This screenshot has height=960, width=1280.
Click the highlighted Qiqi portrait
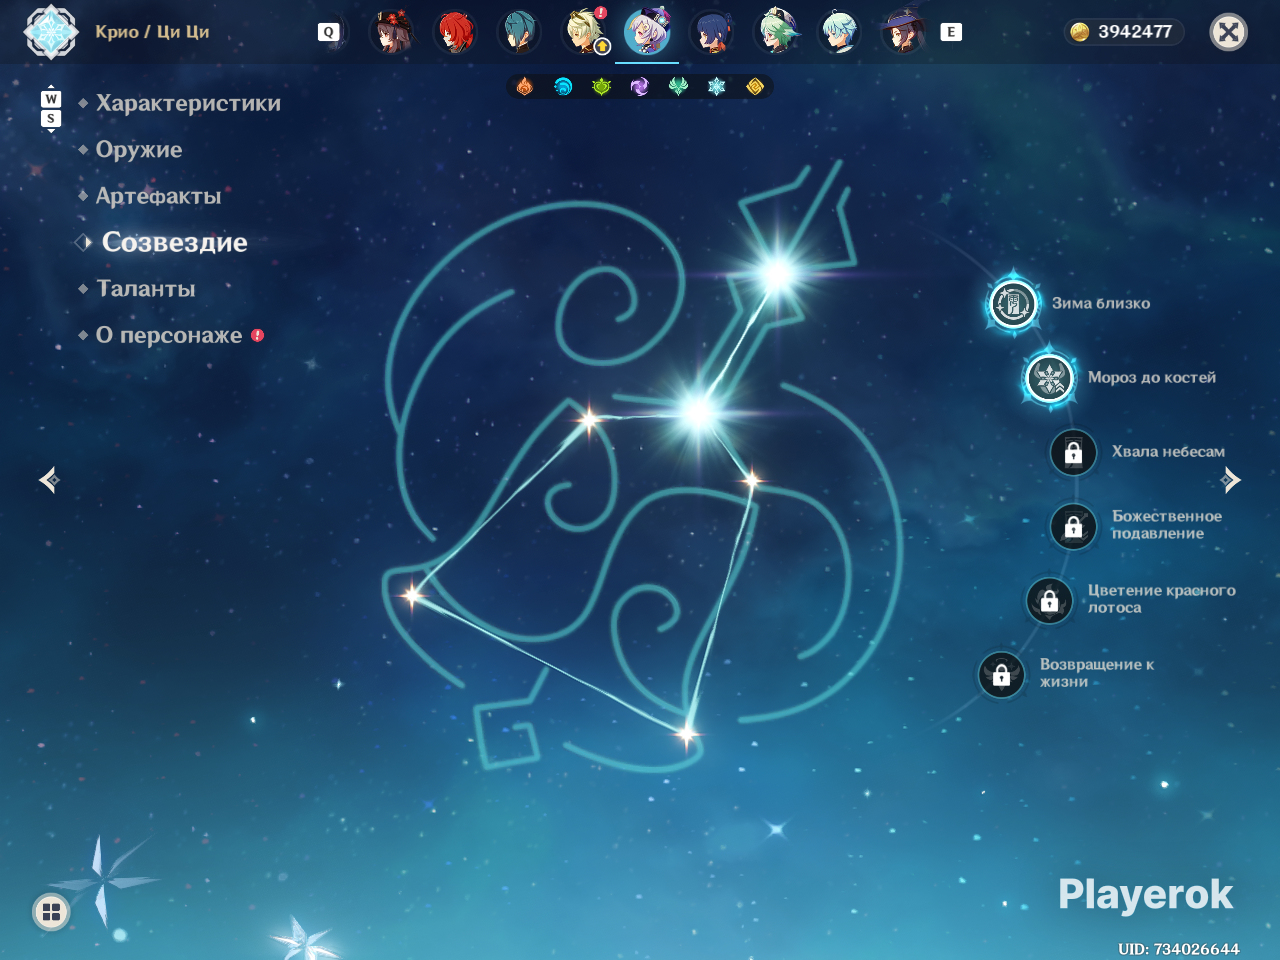[x=647, y=32]
